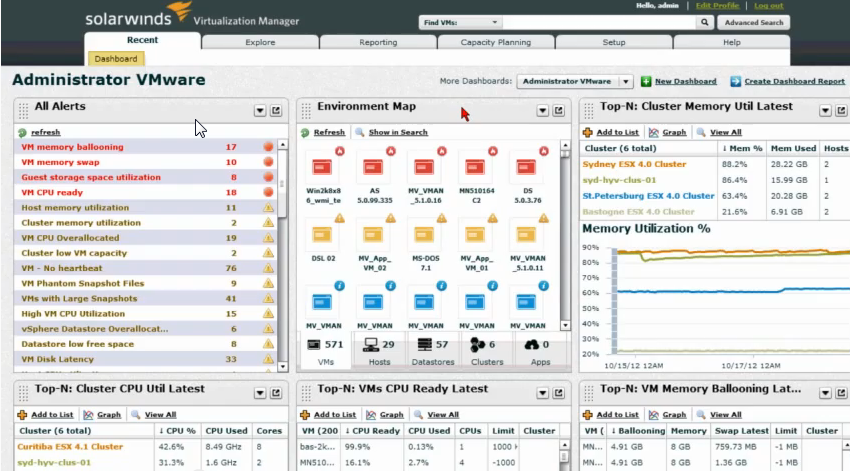Click the Advanced Search button
Screen dimensions: 850x471
coord(754,22)
